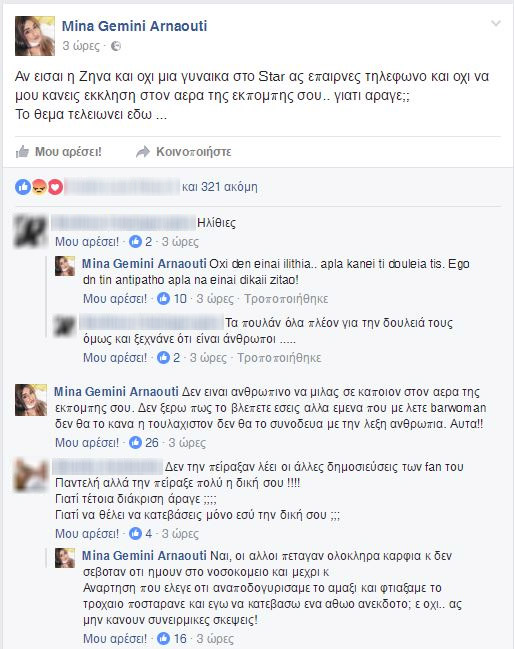Image resolution: width=514 pixels, height=649 pixels.
Task: View the 2 likes on 'Ηλίθιες' comment
Action: [x=141, y=242]
